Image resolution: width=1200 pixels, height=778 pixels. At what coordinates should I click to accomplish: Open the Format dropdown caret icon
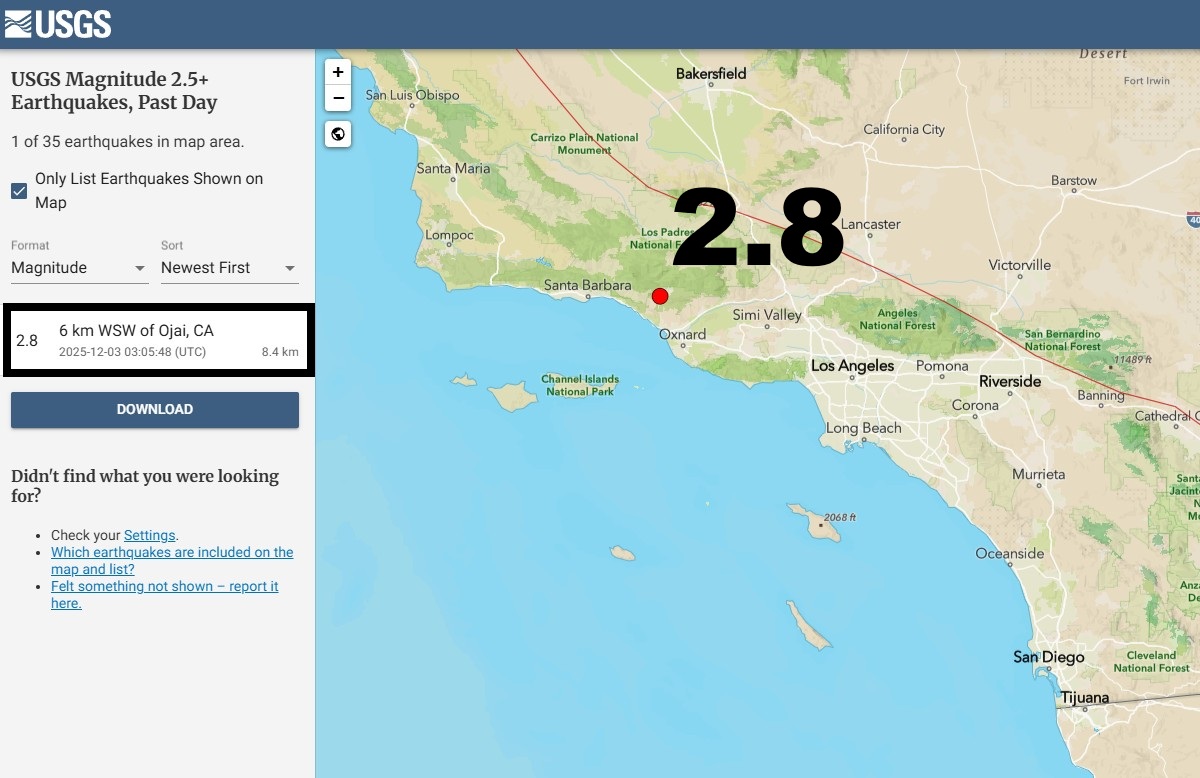139,270
